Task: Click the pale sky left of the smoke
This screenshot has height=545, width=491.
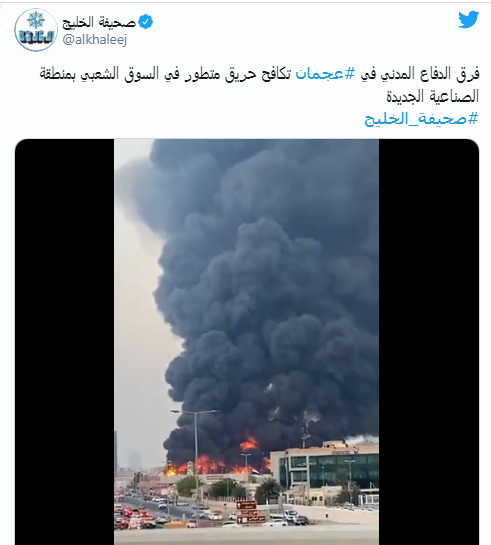Action: [x=137, y=313]
